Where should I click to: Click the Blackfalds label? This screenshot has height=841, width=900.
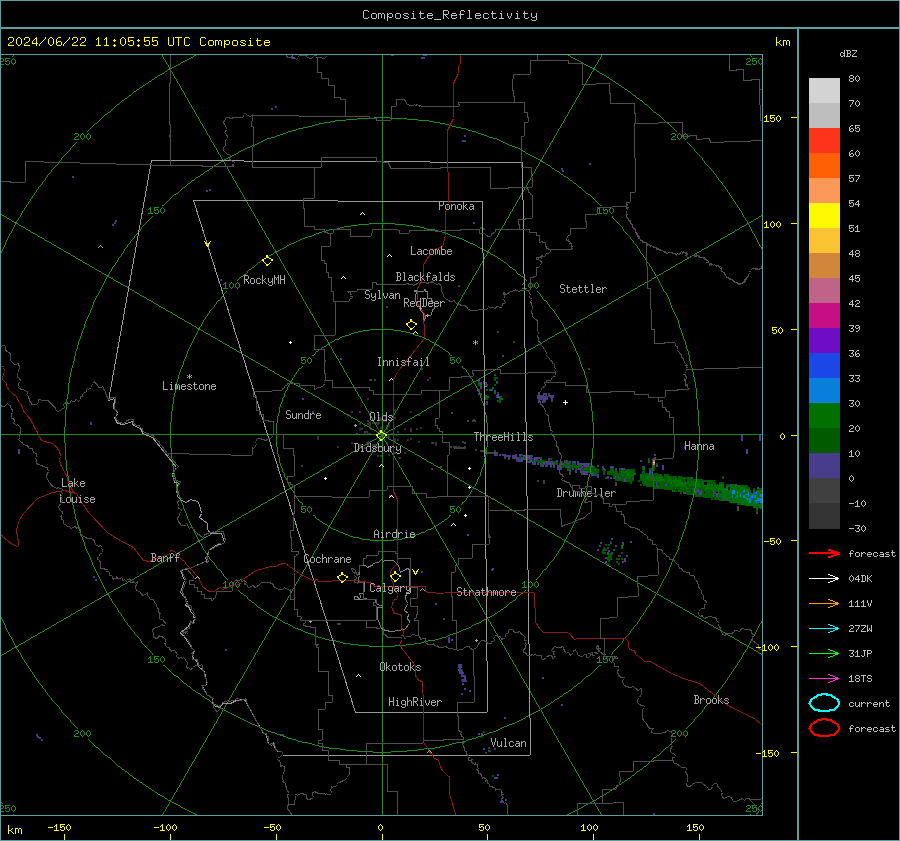coord(425,277)
